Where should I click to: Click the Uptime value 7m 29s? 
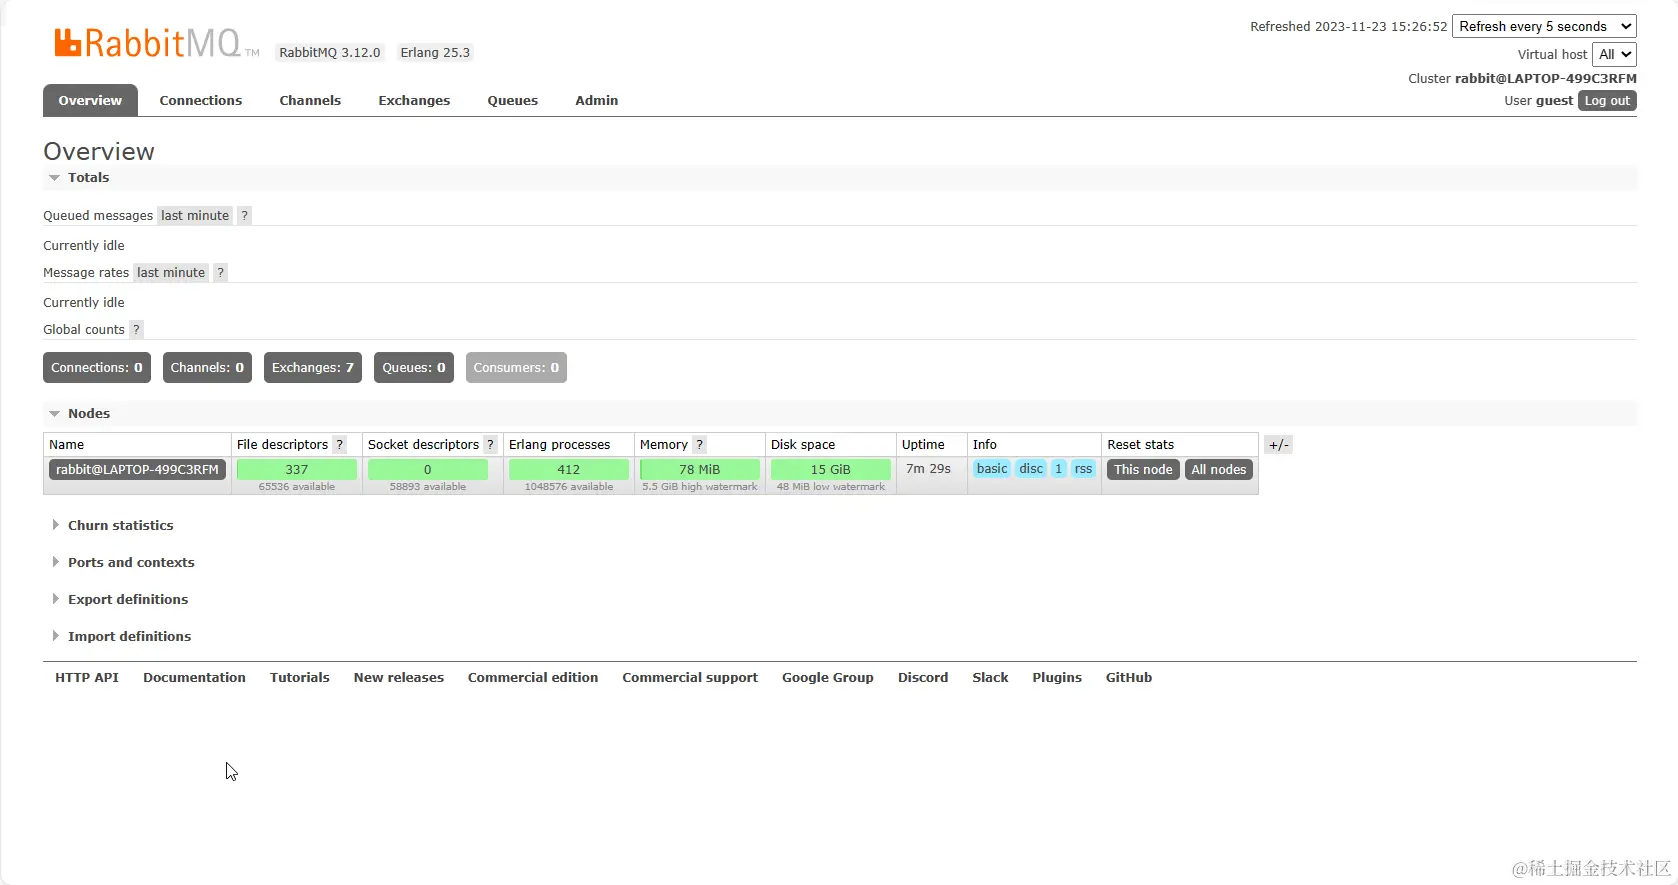point(928,468)
